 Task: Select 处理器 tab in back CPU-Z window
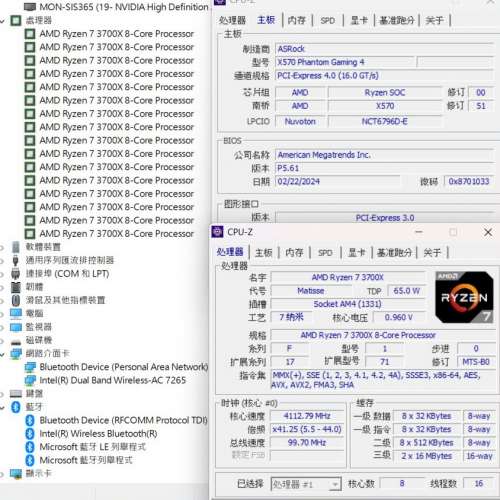tap(232, 20)
